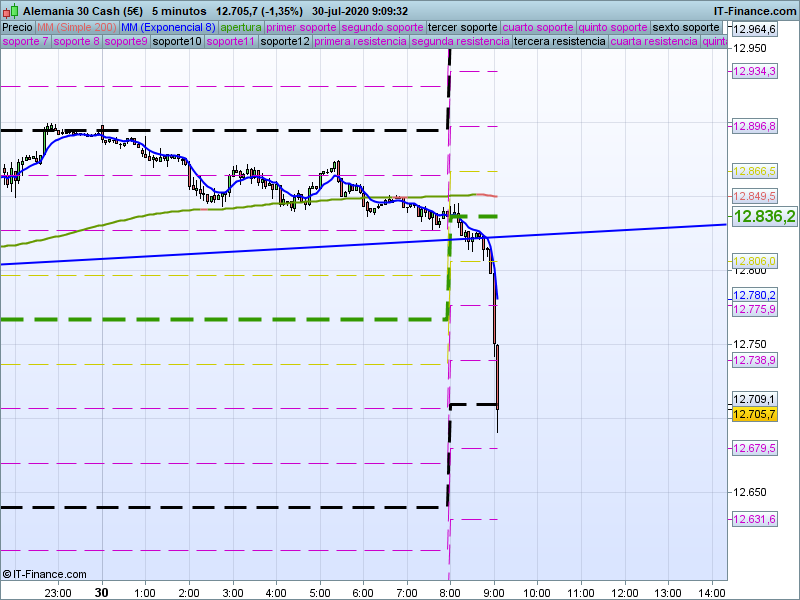Click the green 12.836,2 price tag

(763, 217)
